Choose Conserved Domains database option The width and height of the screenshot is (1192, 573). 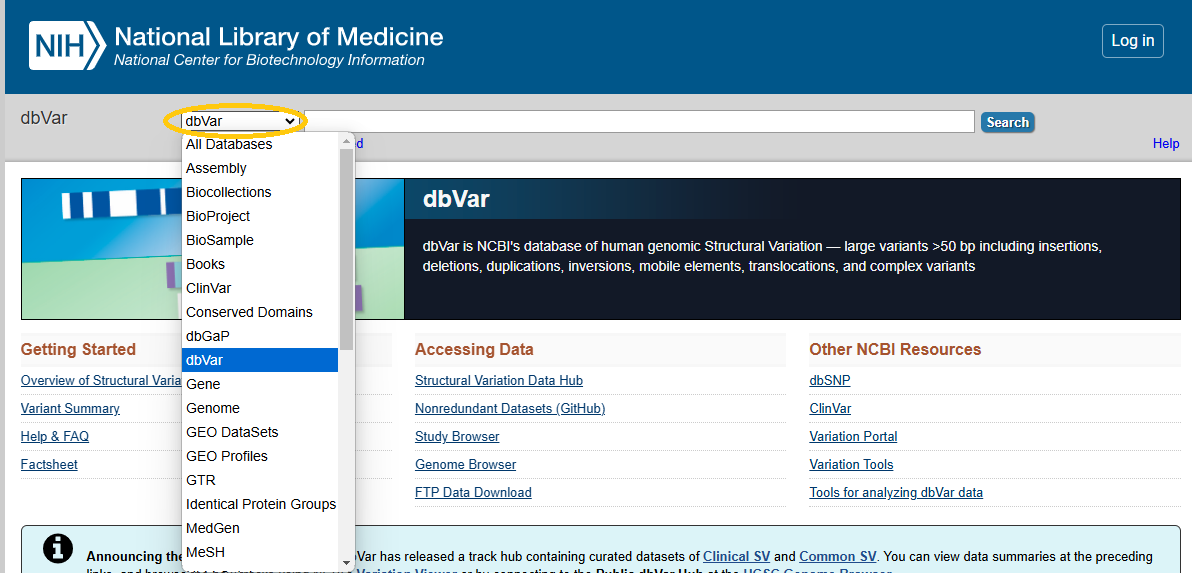click(260, 312)
